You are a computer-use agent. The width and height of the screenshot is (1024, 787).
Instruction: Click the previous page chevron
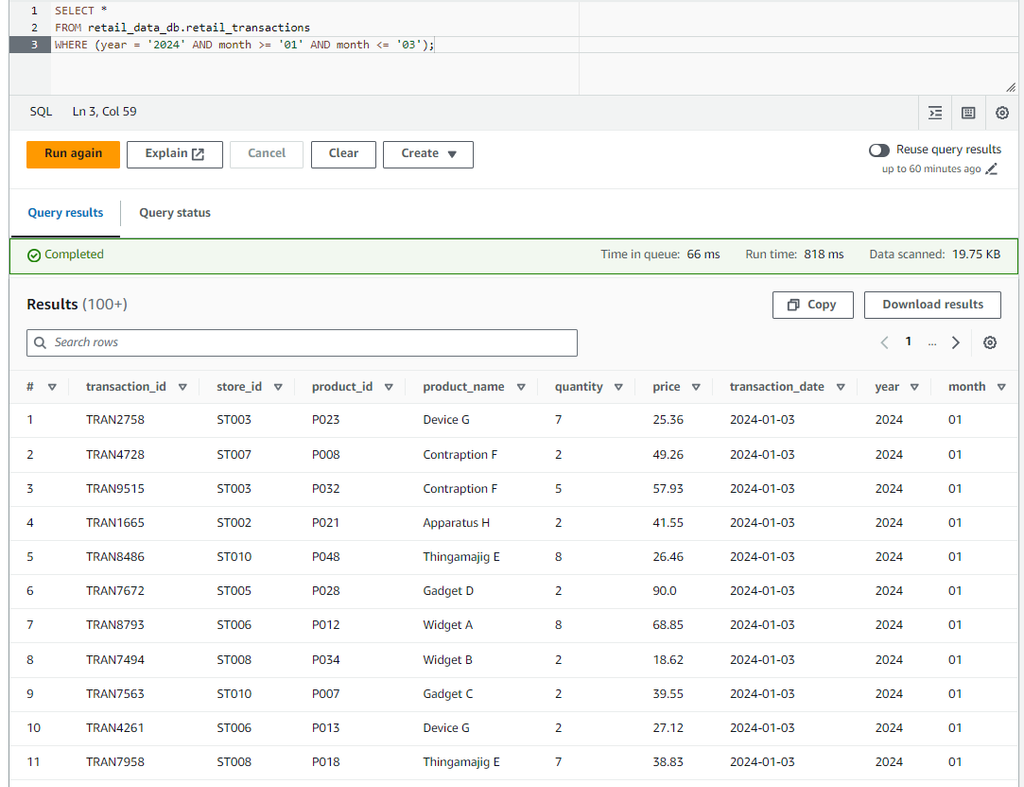(884, 342)
